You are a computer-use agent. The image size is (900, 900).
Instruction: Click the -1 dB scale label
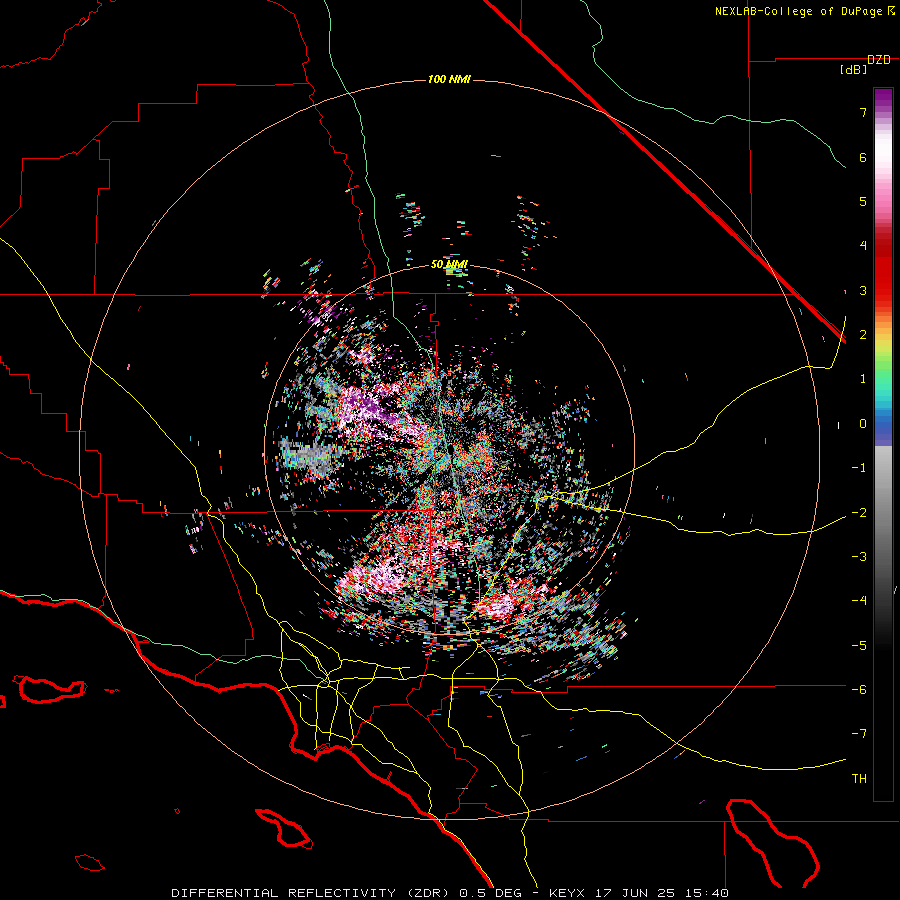(859, 468)
